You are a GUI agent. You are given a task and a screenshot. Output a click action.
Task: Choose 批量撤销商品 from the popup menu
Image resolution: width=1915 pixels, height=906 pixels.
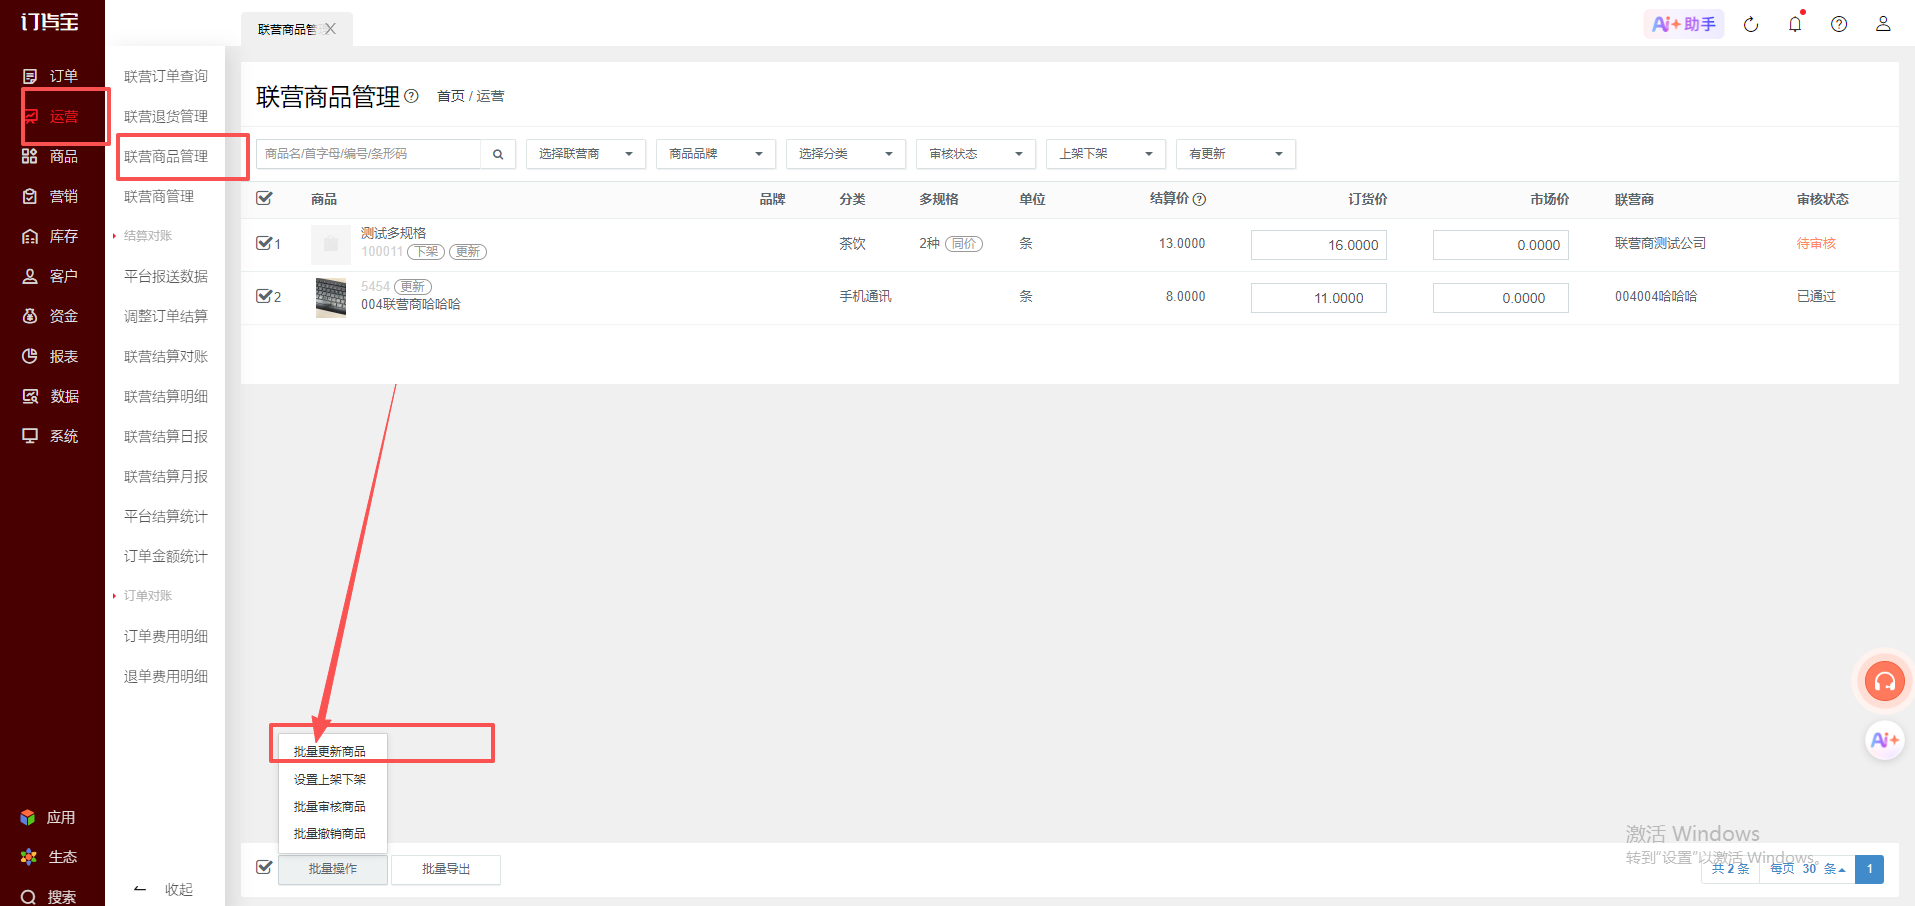pyautogui.click(x=330, y=833)
